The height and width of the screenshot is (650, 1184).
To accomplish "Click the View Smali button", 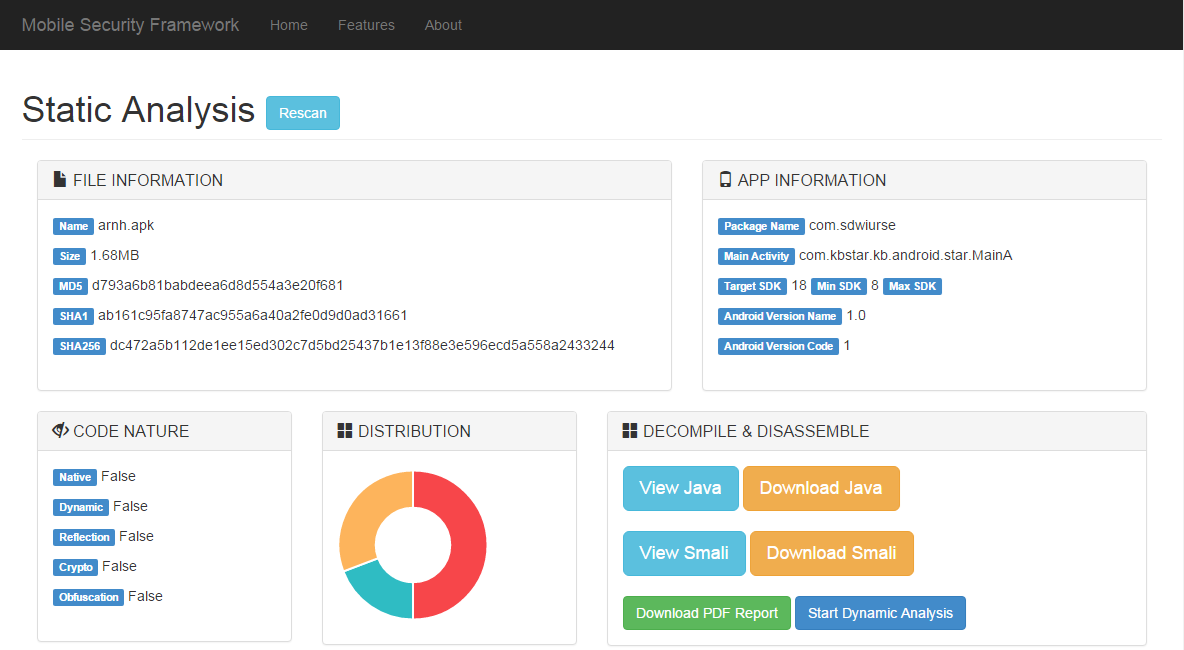I will click(x=684, y=553).
